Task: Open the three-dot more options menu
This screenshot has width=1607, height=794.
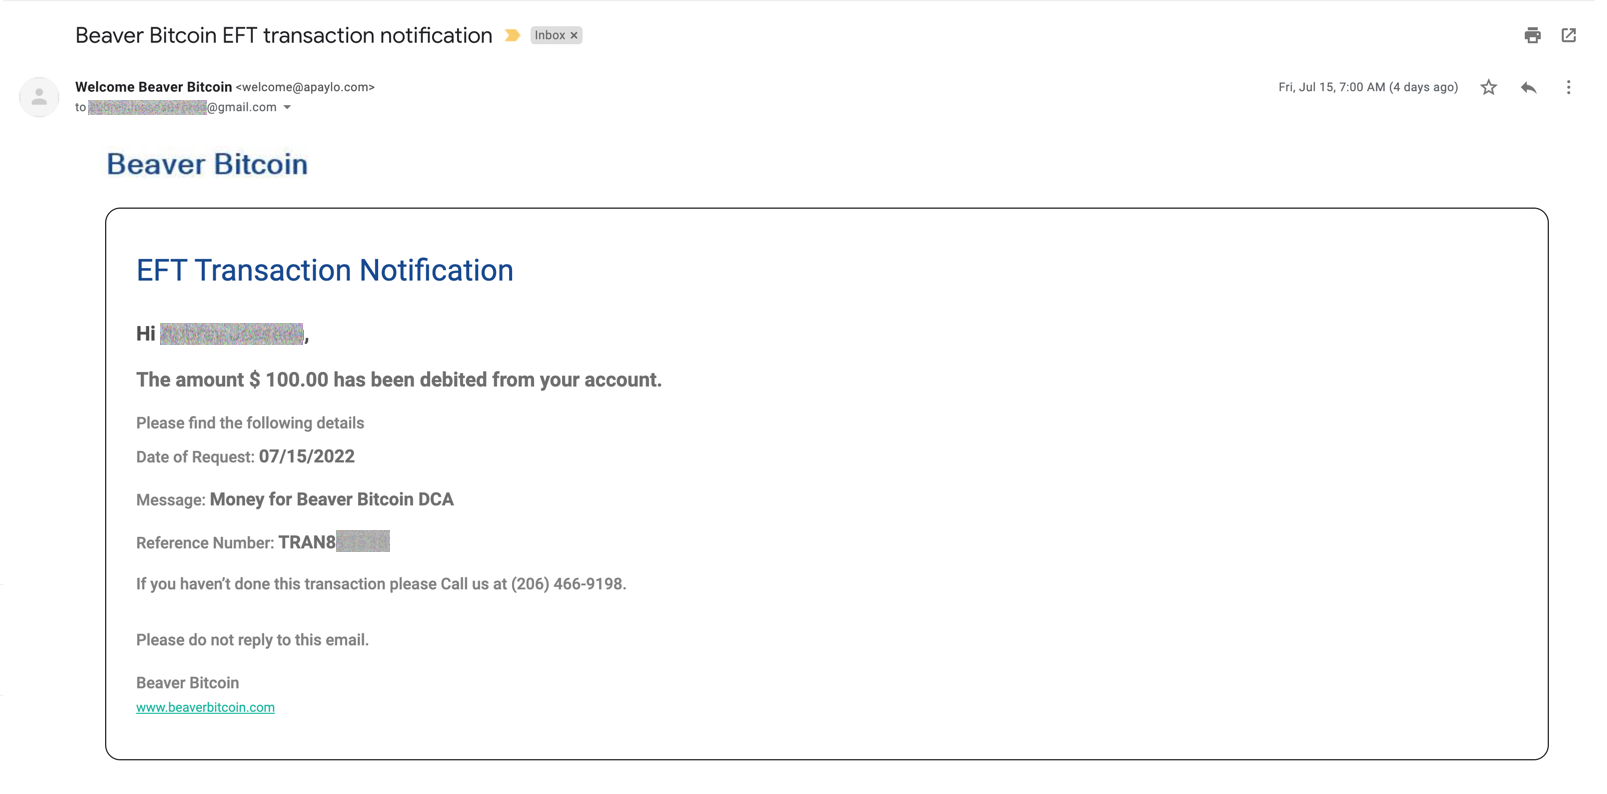Action: (1568, 87)
